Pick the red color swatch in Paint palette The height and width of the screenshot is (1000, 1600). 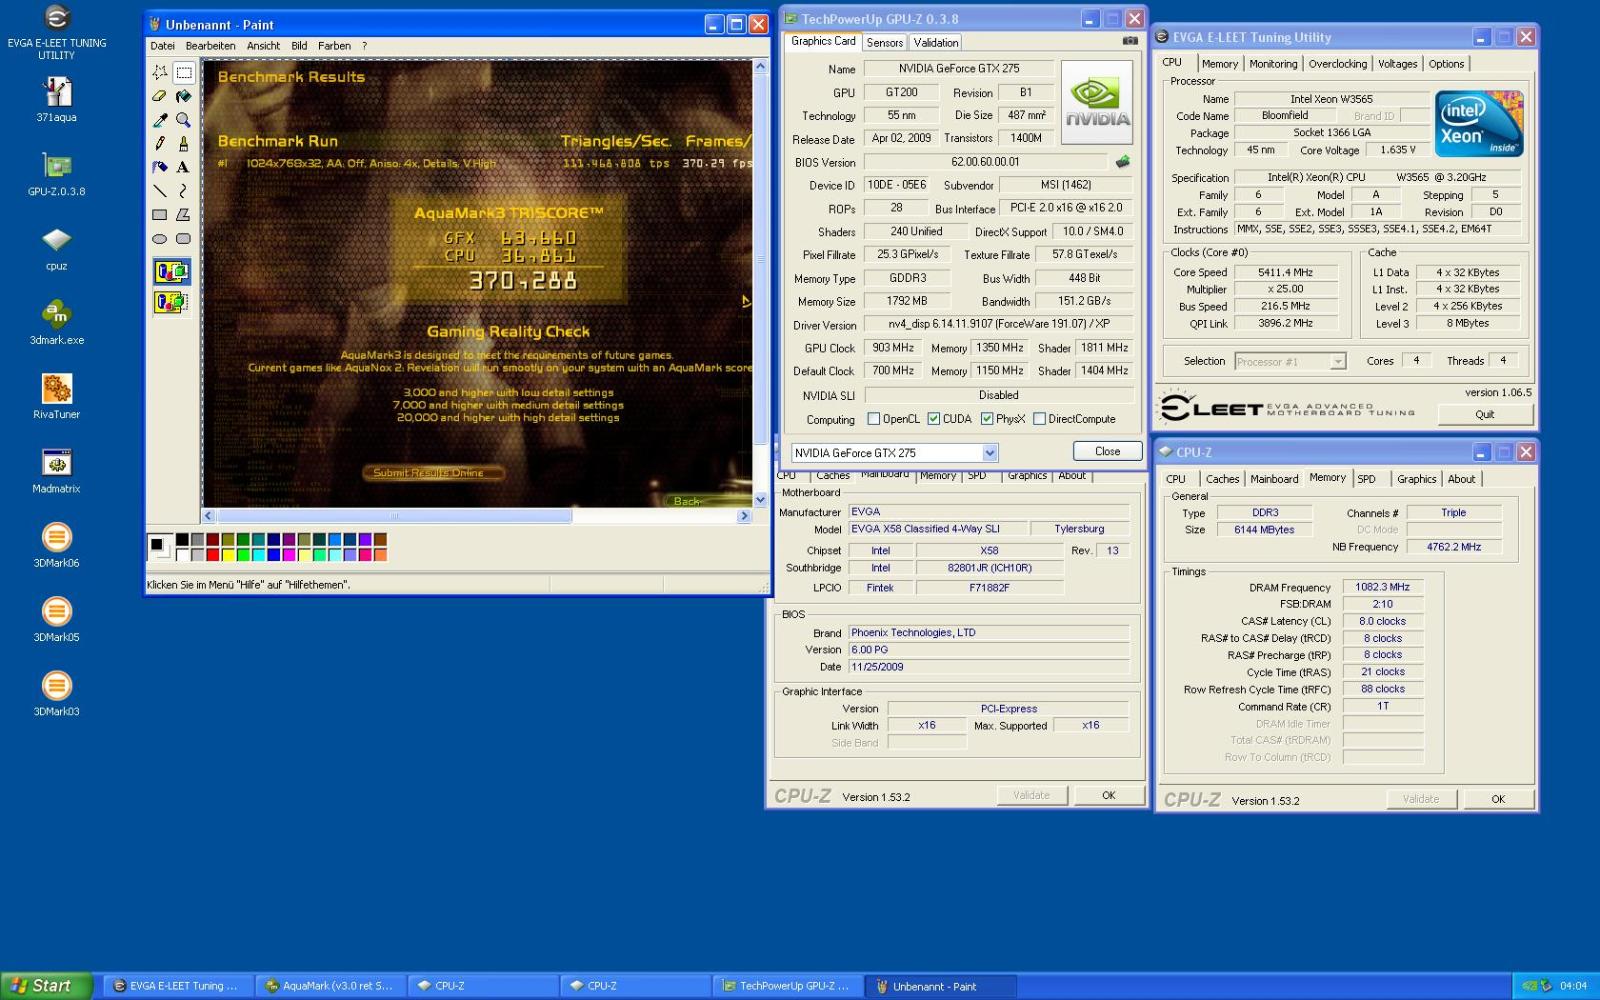[213, 555]
